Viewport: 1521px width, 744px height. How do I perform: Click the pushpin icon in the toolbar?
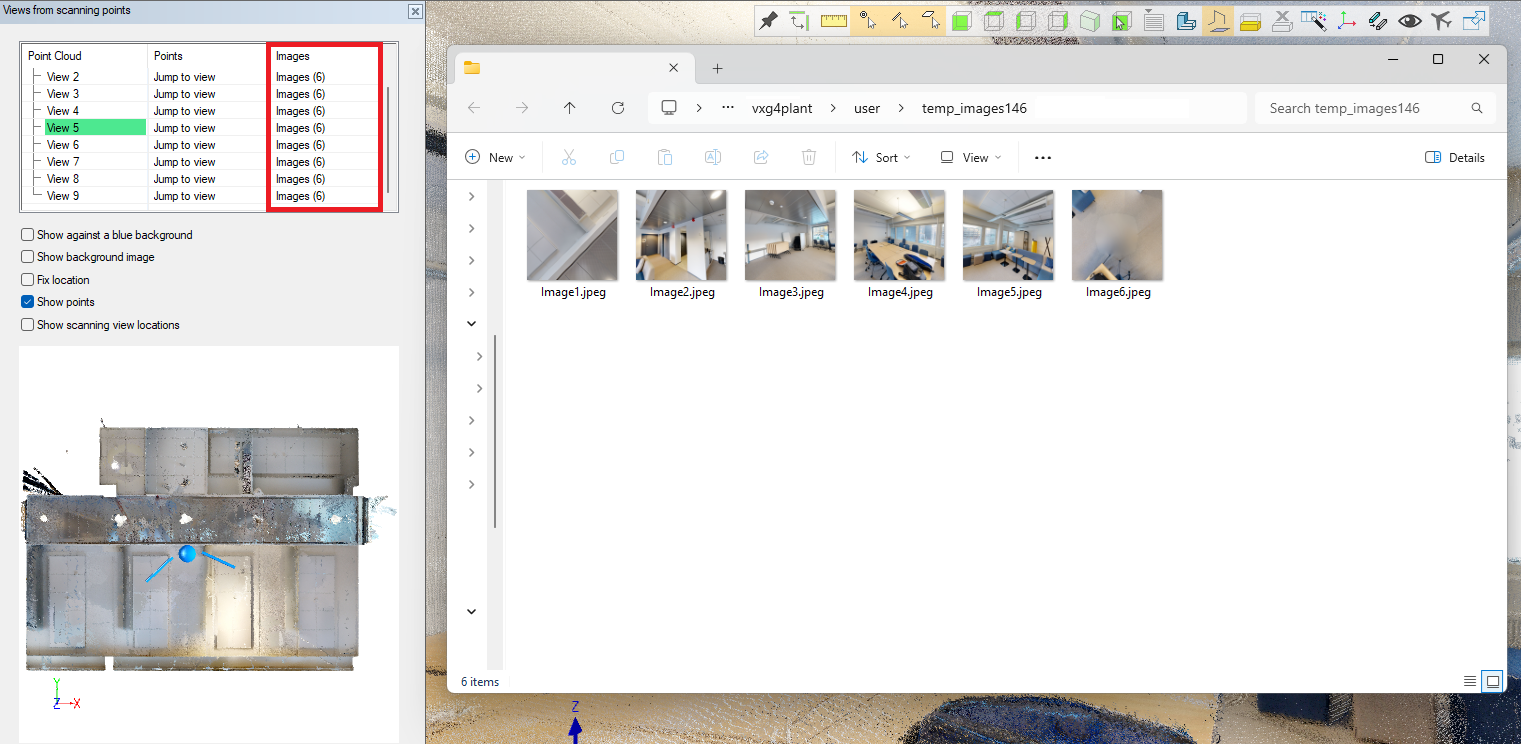[768, 21]
